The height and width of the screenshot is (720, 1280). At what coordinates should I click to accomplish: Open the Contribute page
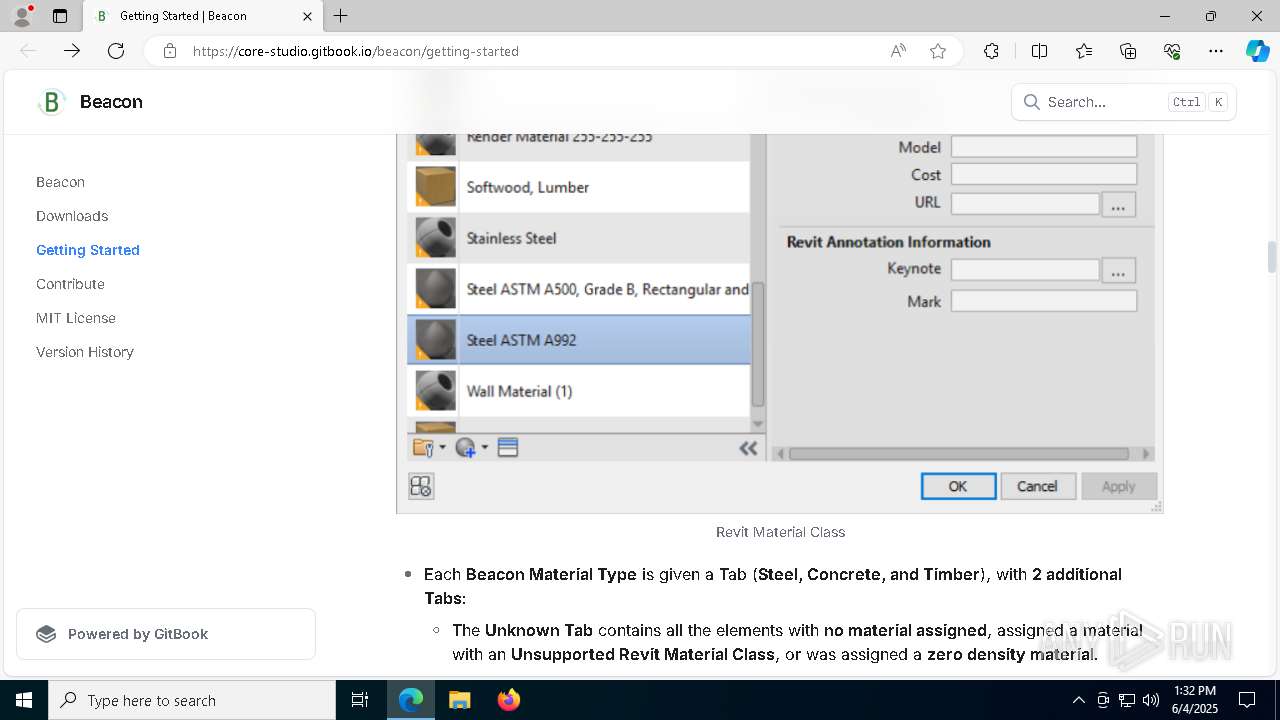(x=70, y=284)
